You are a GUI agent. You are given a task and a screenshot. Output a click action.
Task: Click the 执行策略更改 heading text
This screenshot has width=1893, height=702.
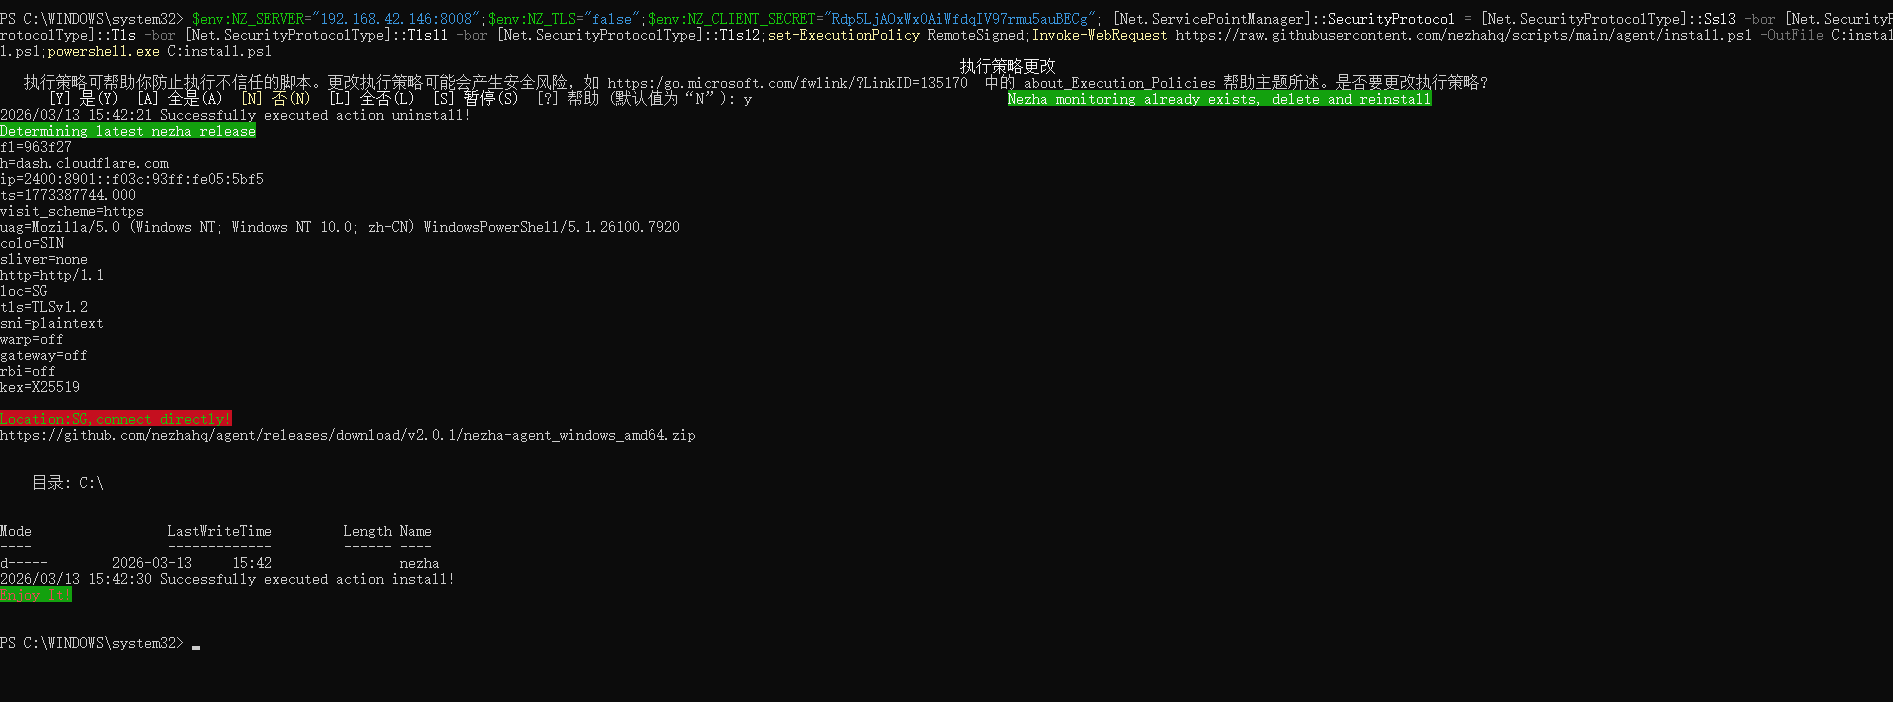(1007, 66)
